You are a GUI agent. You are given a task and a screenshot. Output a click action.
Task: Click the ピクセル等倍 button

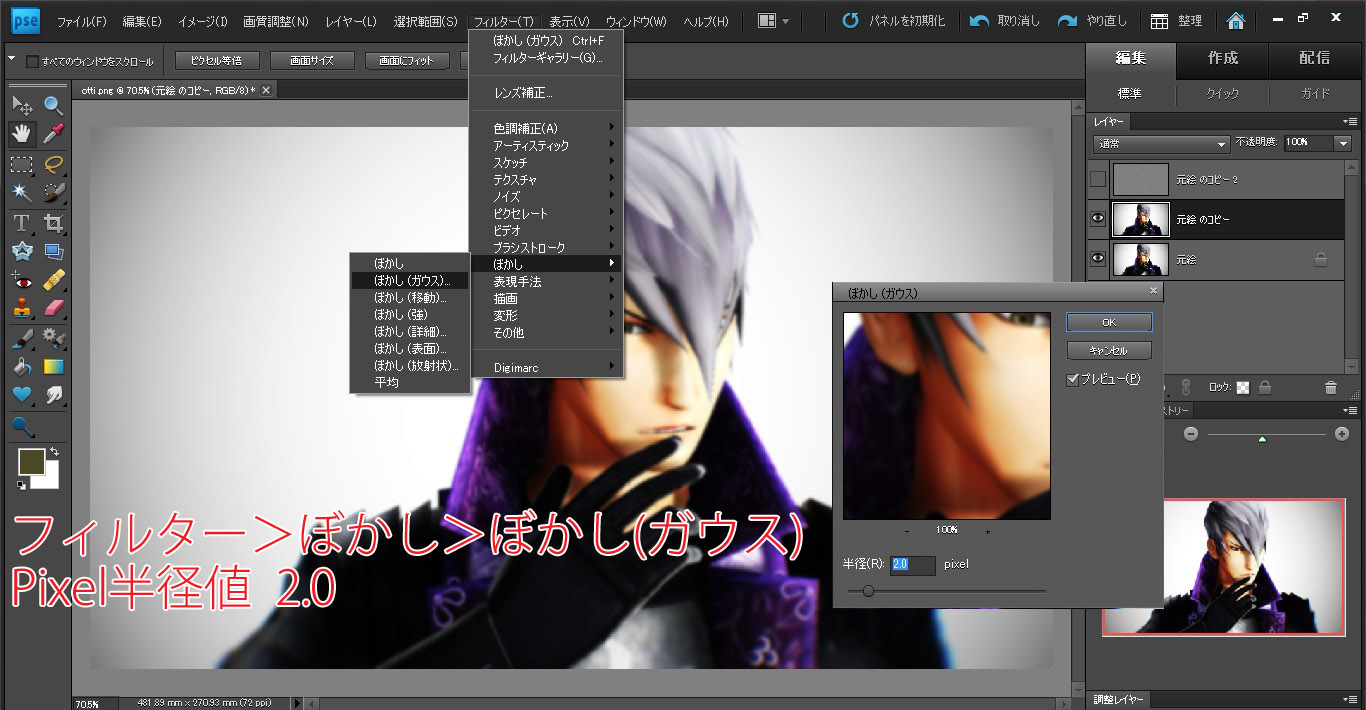[x=216, y=61]
